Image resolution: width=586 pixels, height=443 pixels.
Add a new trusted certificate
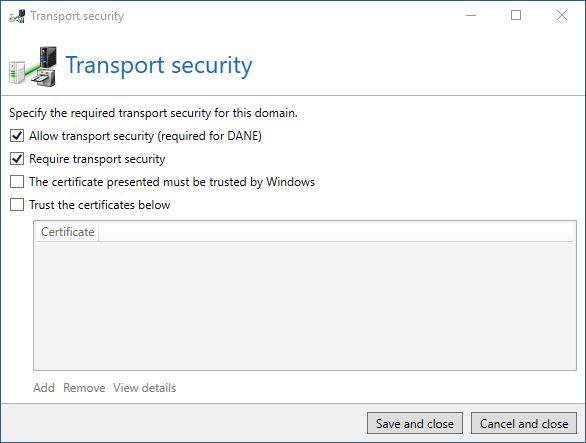(44, 388)
